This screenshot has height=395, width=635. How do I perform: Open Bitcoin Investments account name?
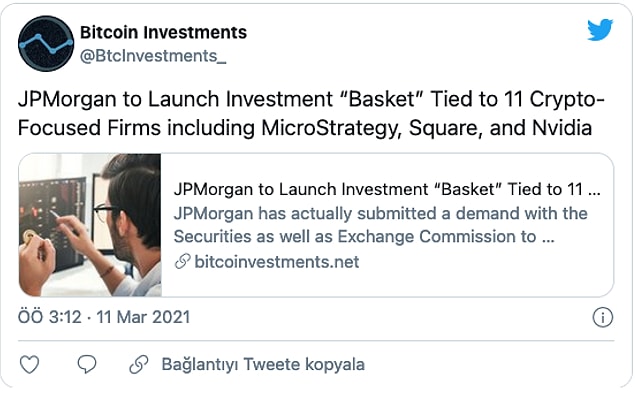coord(163,32)
